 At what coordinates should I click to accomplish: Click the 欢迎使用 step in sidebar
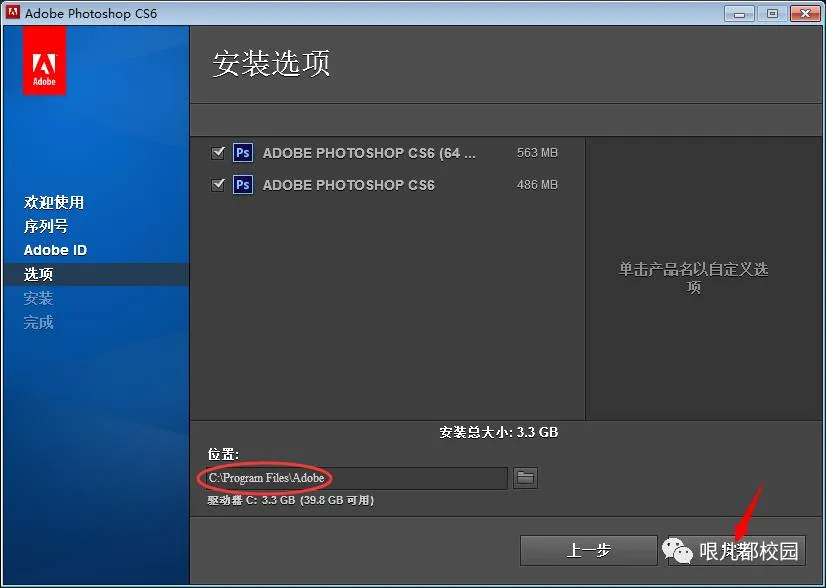(54, 202)
